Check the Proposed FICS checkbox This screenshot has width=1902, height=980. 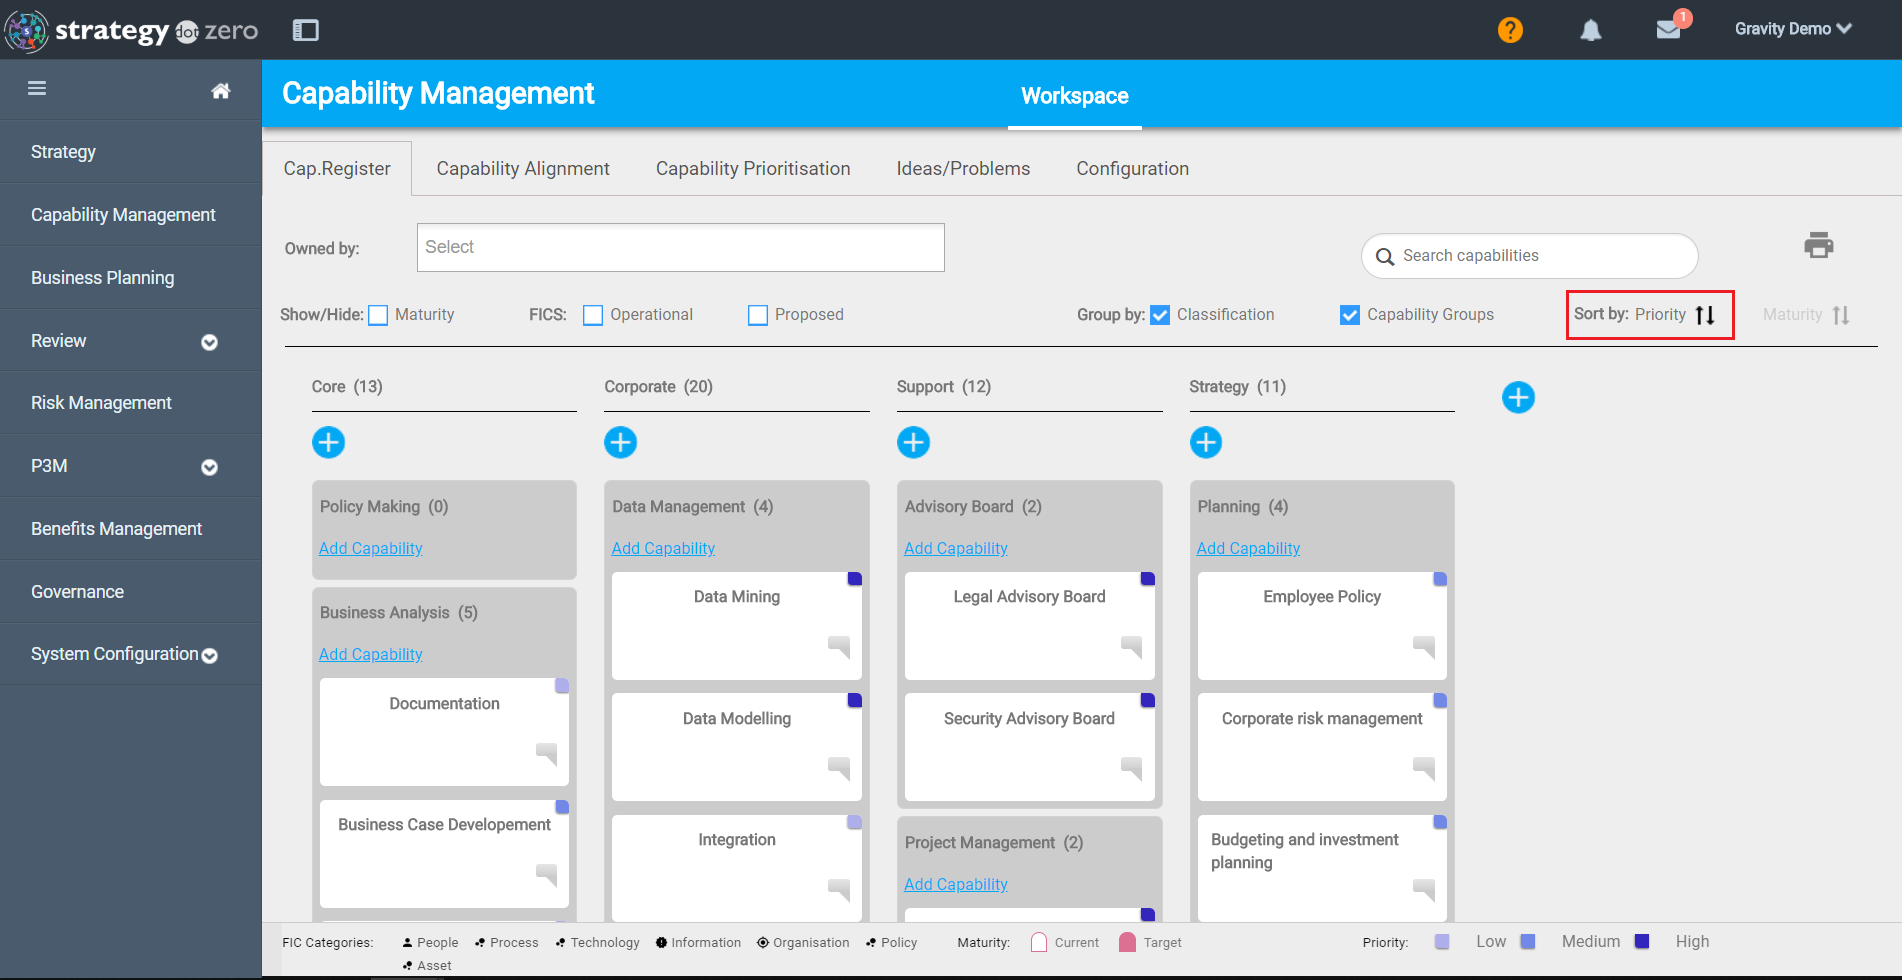point(758,315)
